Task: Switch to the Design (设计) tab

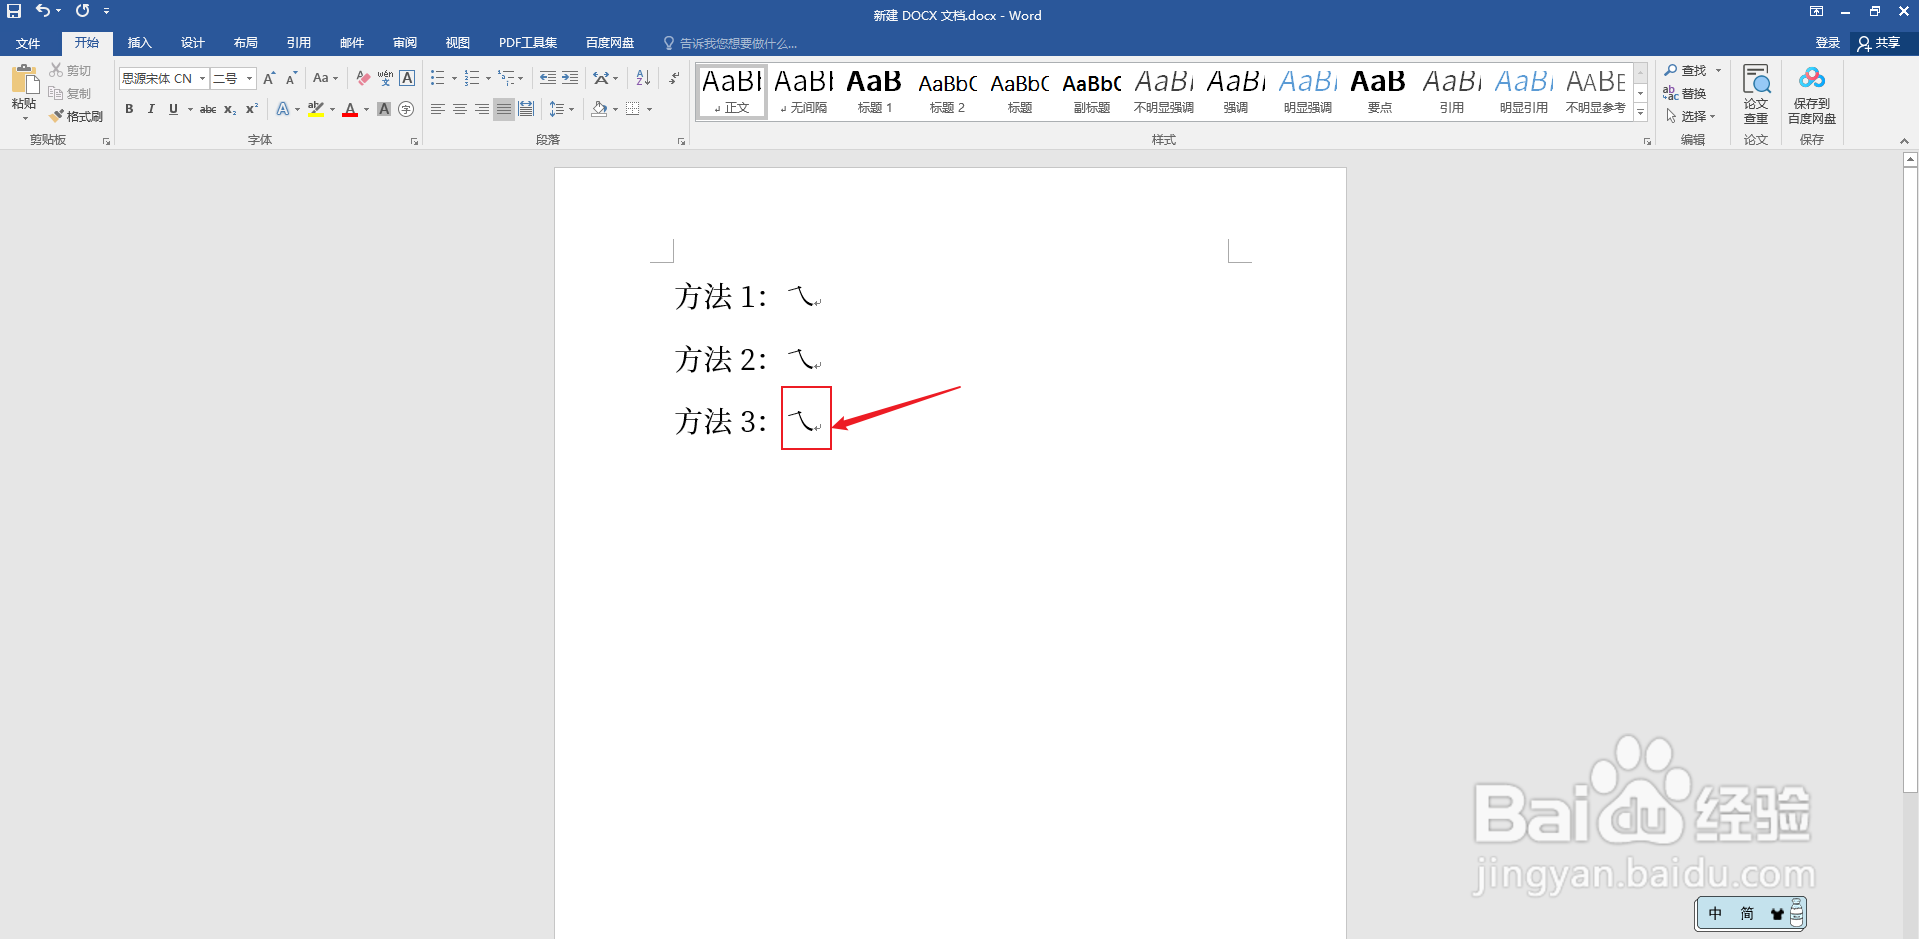Action: 192,43
